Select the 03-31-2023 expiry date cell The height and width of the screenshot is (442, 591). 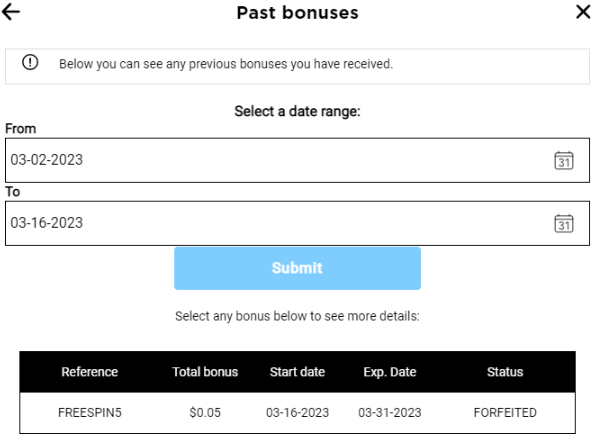[390, 413]
